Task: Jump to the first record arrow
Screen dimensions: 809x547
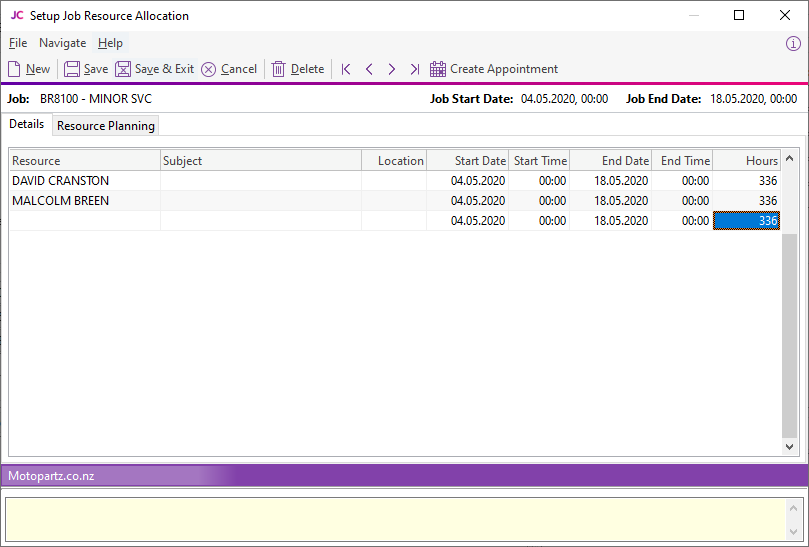Action: [346, 69]
